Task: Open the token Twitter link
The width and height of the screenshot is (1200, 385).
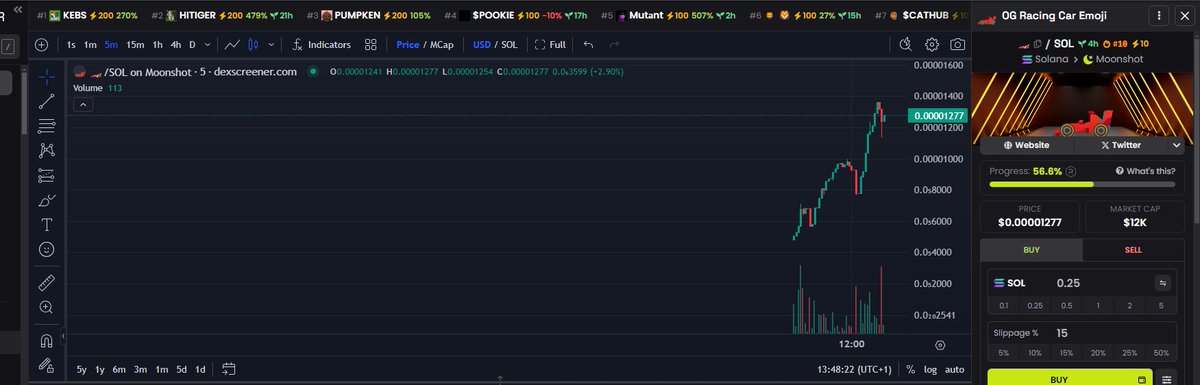Action: point(1120,145)
